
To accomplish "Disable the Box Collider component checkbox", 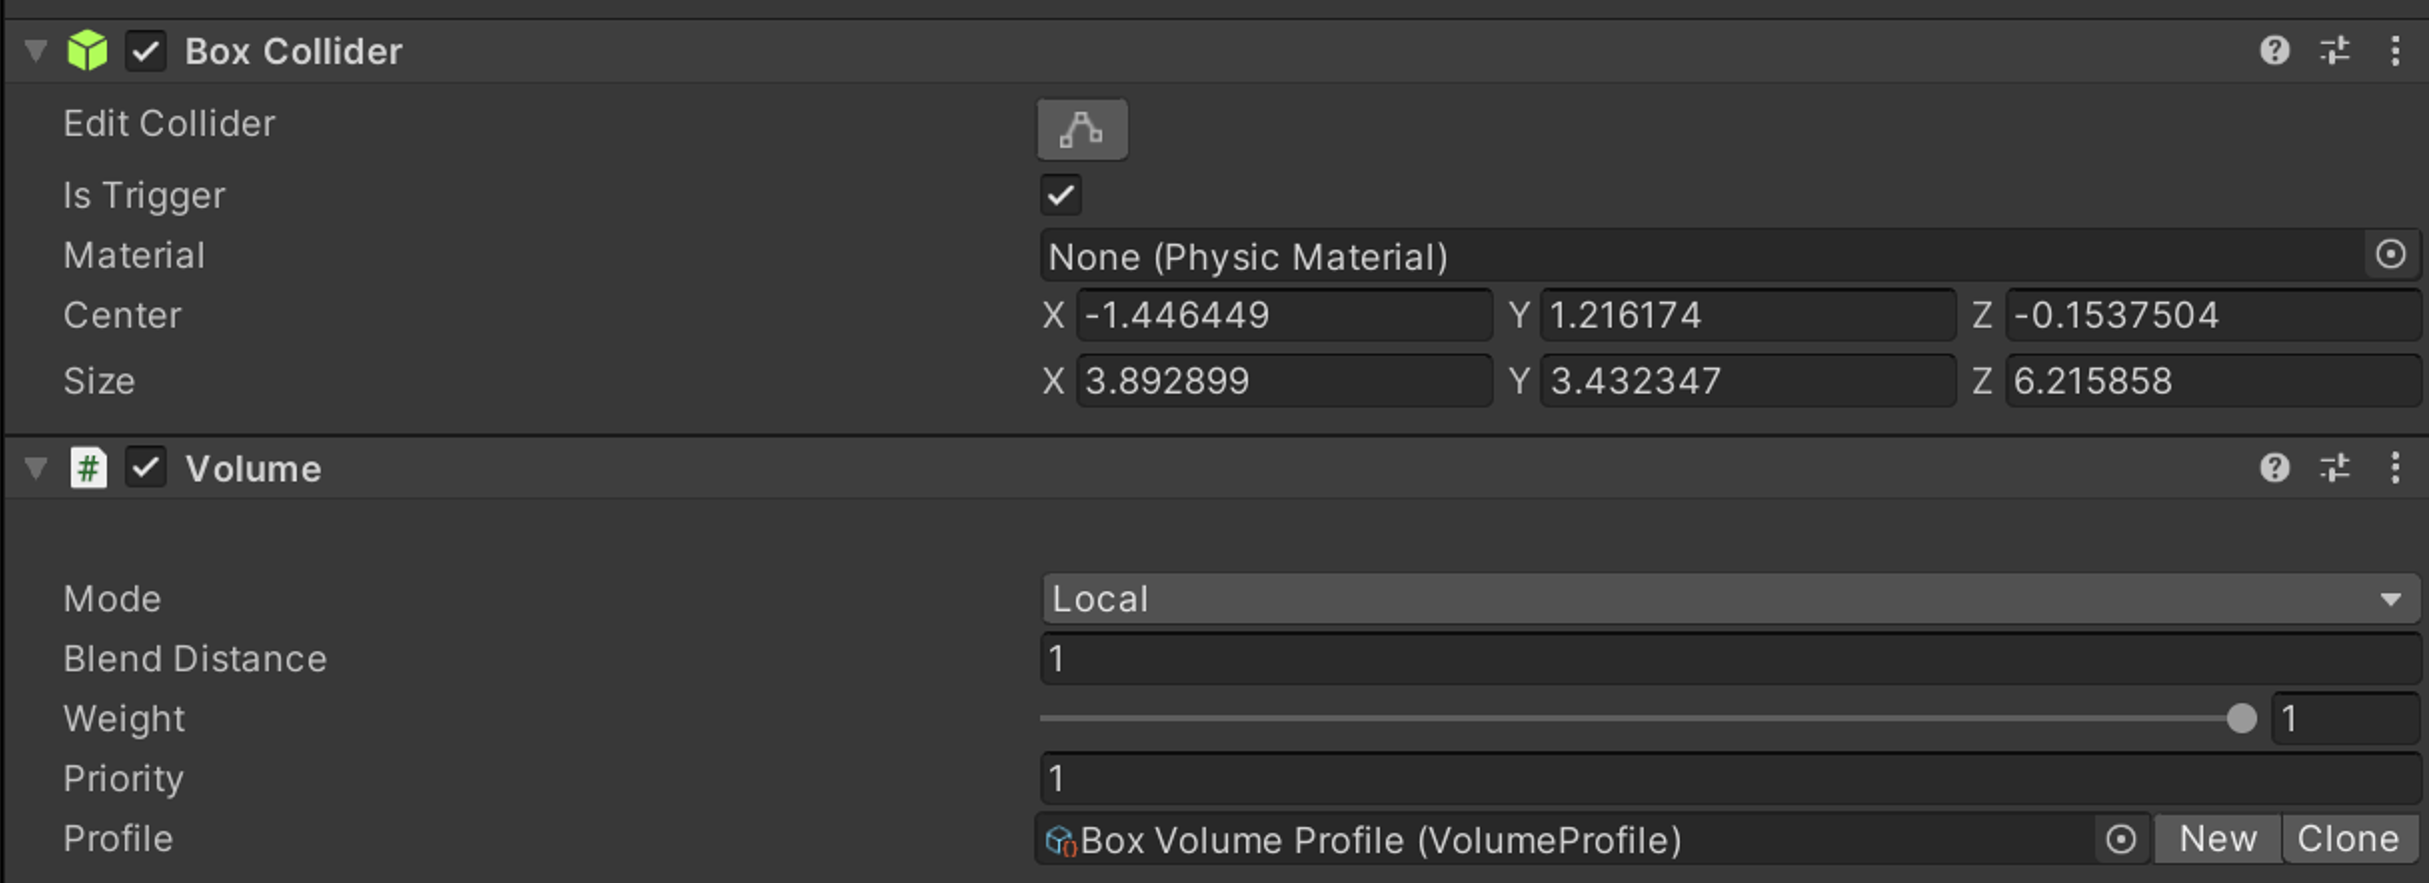I will click(x=145, y=50).
